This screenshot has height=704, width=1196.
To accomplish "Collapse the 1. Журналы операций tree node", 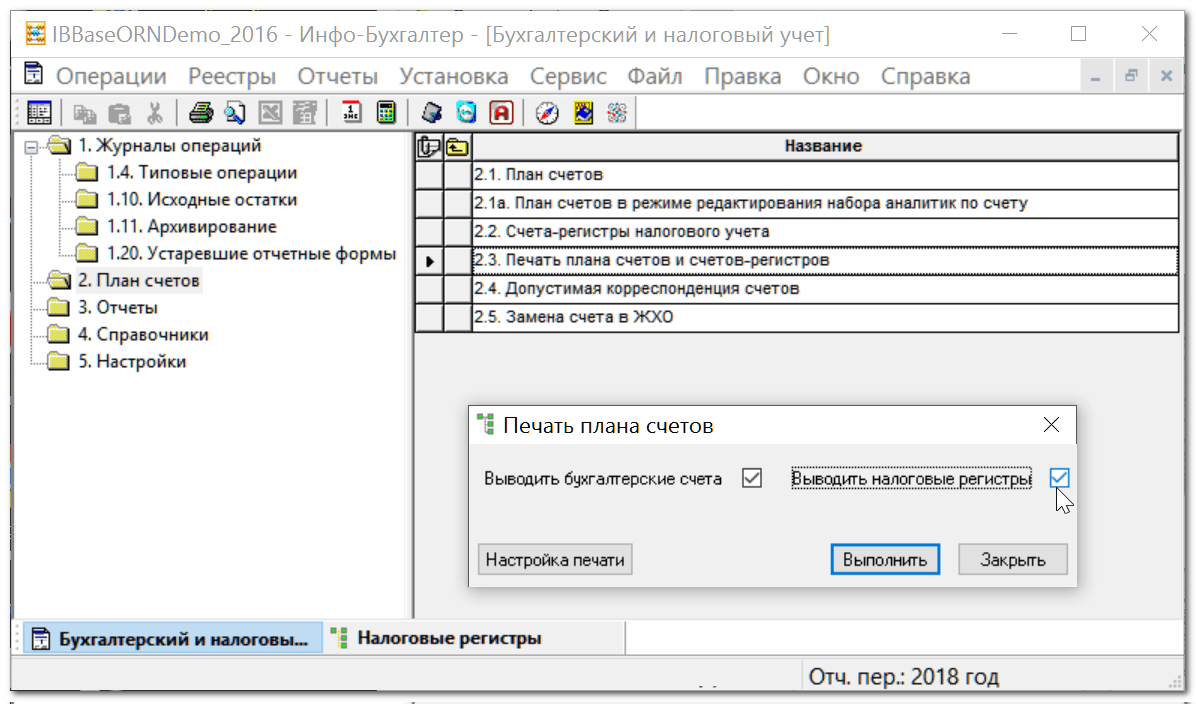I will [x=31, y=147].
